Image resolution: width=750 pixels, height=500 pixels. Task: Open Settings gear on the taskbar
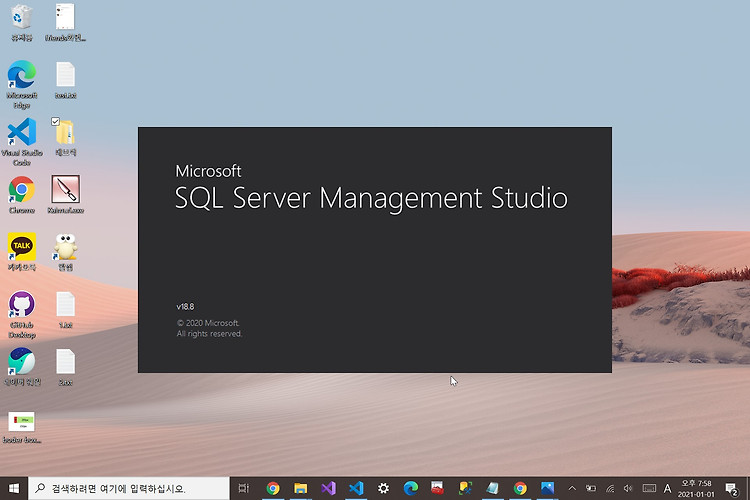pyautogui.click(x=383, y=488)
